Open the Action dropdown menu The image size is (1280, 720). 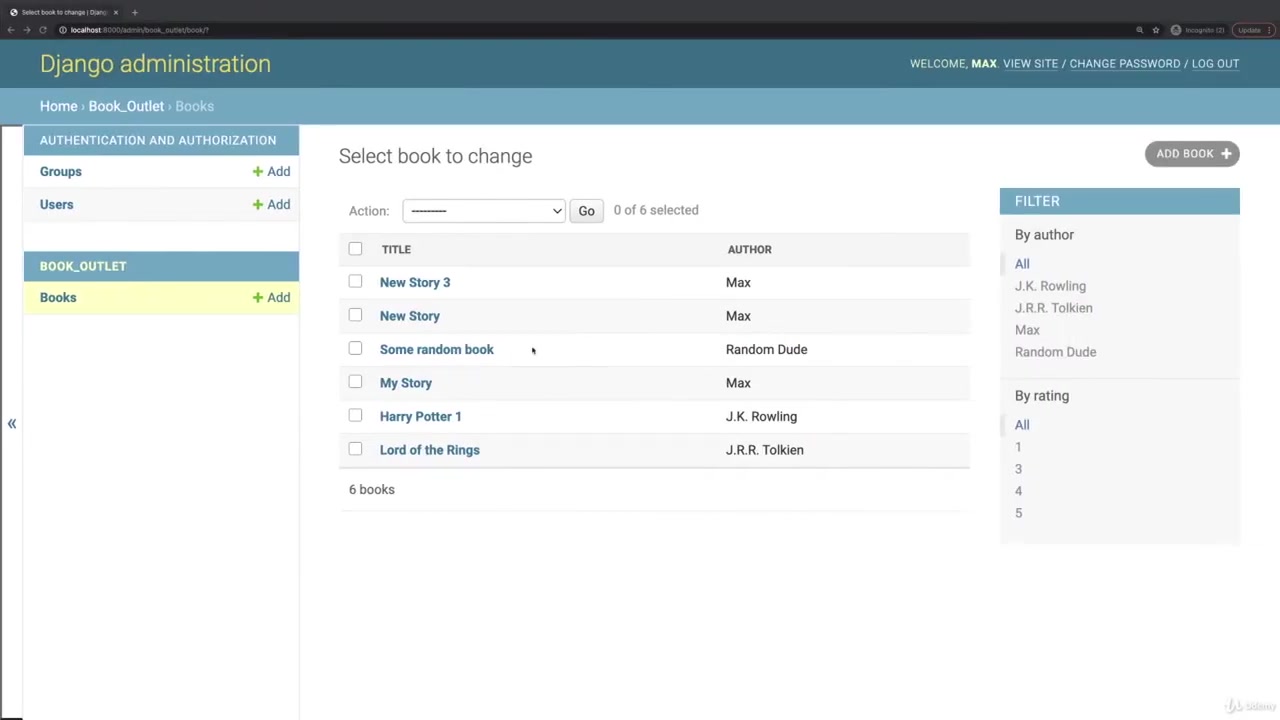click(x=484, y=211)
